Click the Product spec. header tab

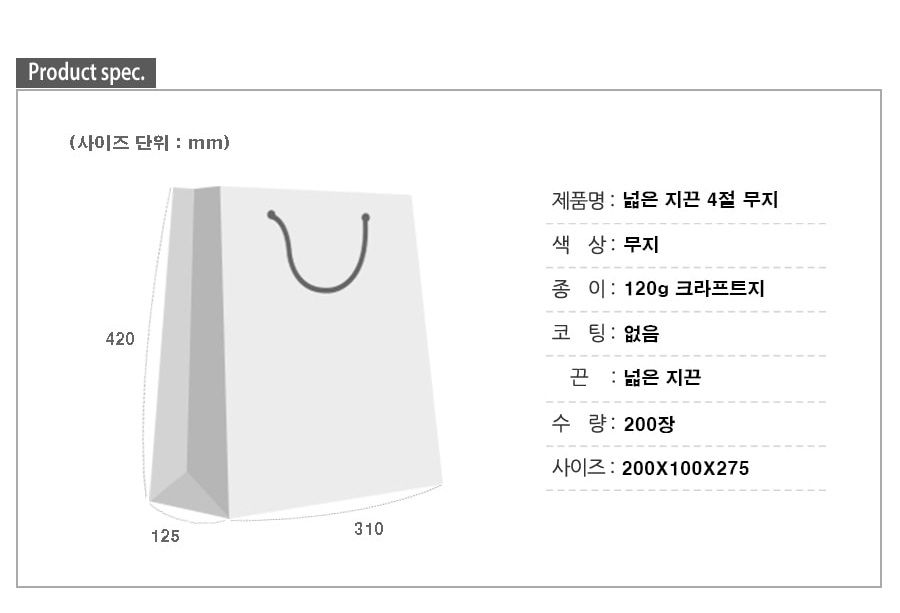86,73
